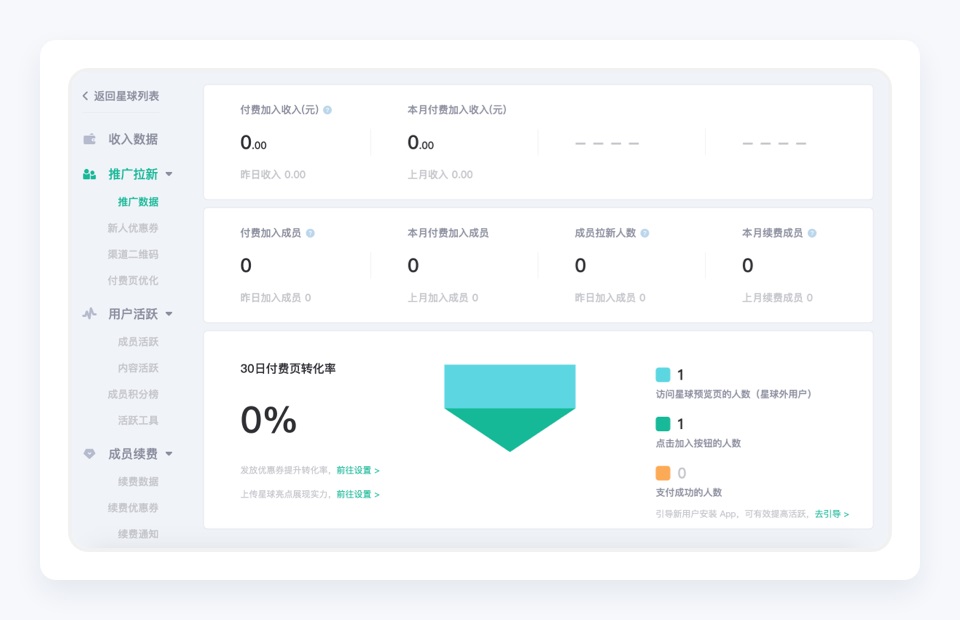960x620 pixels.
Task: Click 前往设置 link after 上传星球亮点展现实力
Action: click(358, 494)
